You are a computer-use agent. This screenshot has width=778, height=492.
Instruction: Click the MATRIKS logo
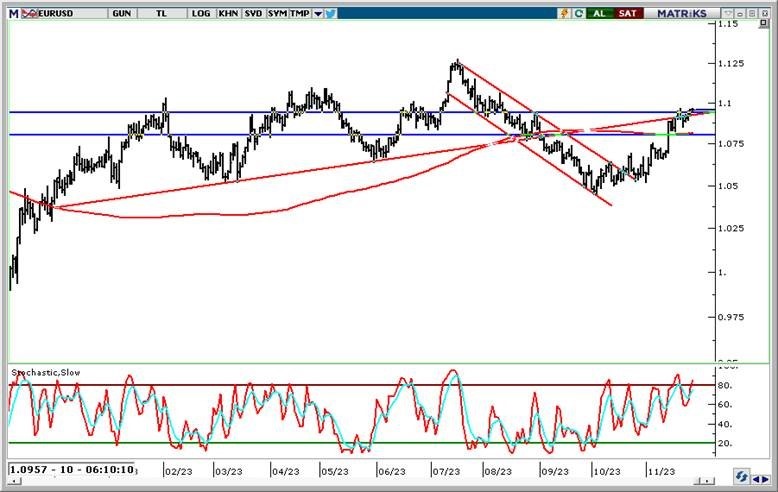click(682, 13)
